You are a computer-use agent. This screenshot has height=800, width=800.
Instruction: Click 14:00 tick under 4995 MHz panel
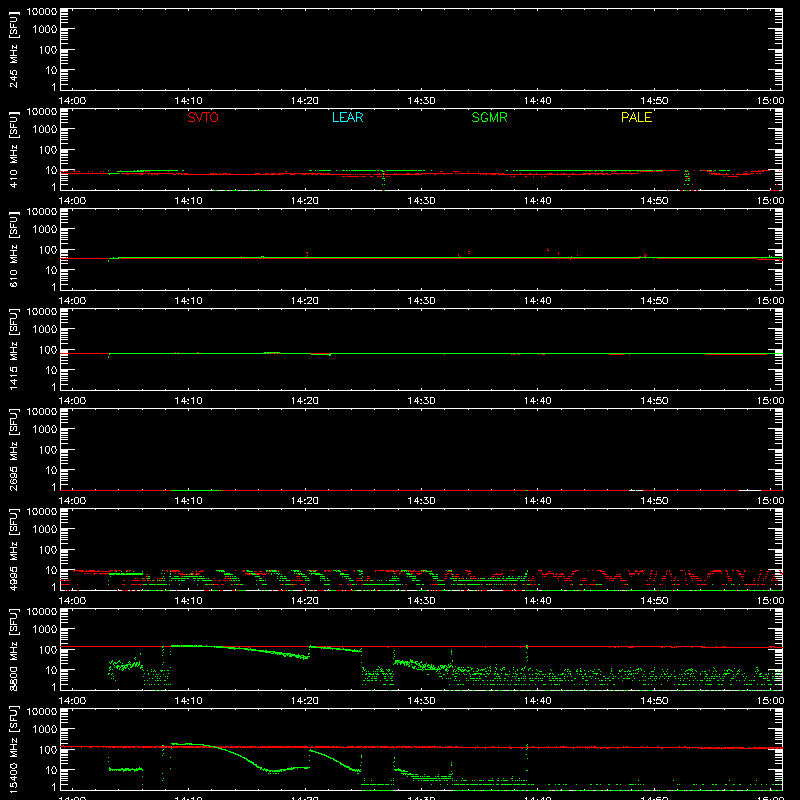coord(72,601)
